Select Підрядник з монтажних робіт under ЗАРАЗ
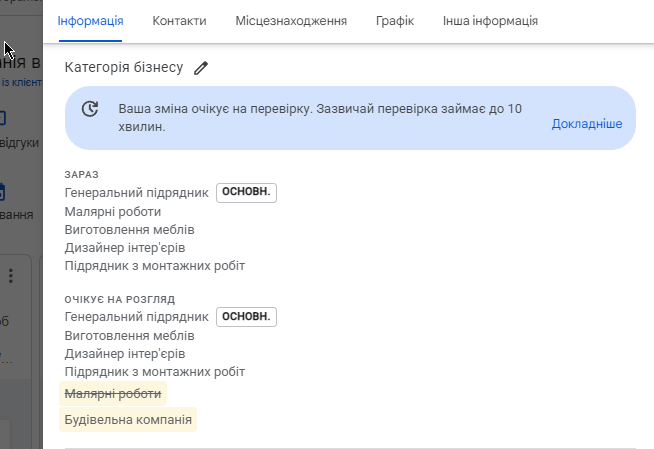654x449 pixels. coord(155,266)
